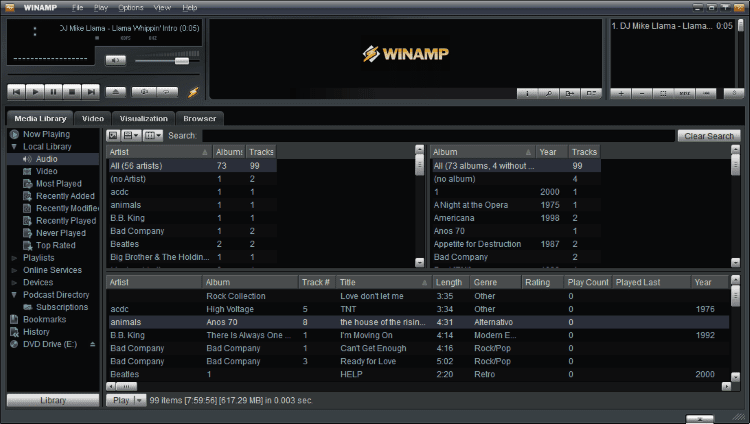Open the Play menu
The width and height of the screenshot is (750, 424).
pos(100,8)
